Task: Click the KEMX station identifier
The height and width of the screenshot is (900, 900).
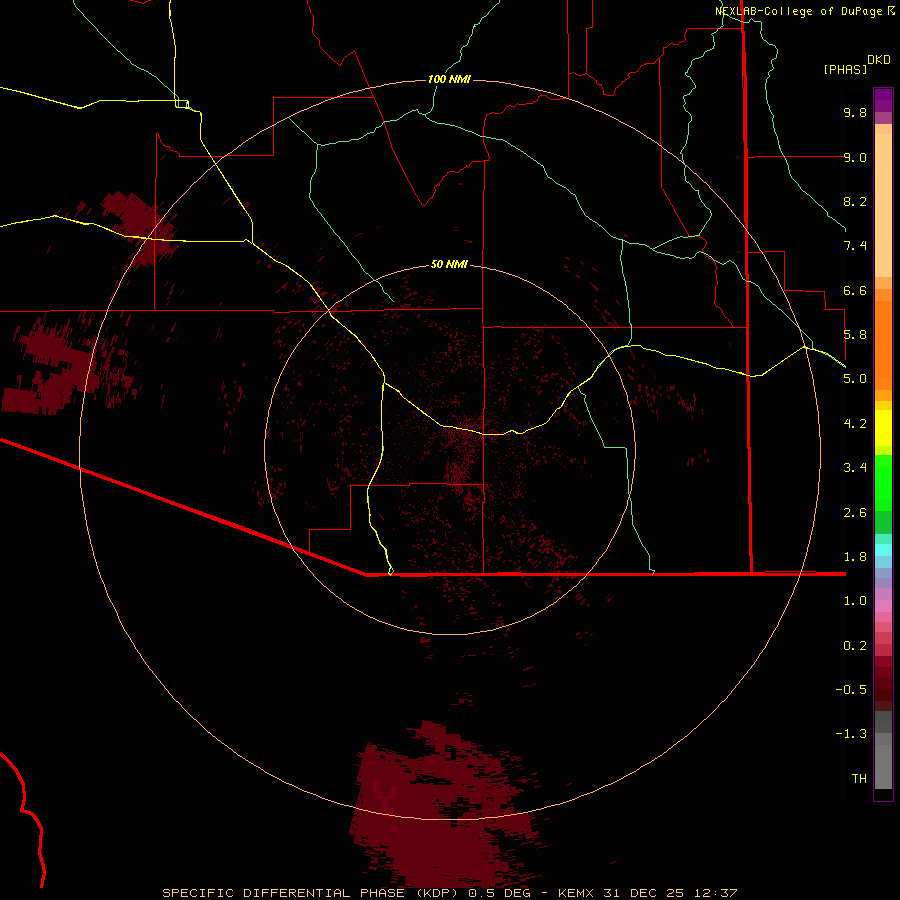Action: 576,893
